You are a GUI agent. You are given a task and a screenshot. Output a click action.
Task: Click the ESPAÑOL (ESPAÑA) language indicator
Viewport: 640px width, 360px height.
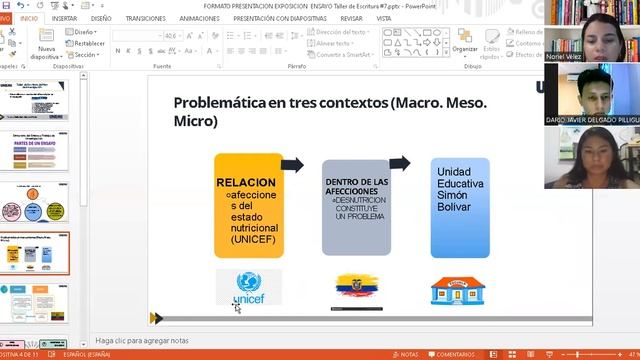pyautogui.click(x=87, y=355)
